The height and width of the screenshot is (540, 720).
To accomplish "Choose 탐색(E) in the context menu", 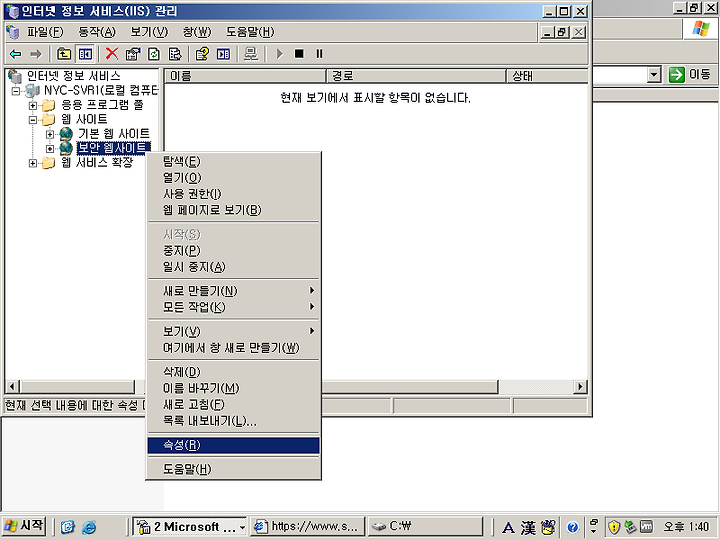I will [233, 161].
